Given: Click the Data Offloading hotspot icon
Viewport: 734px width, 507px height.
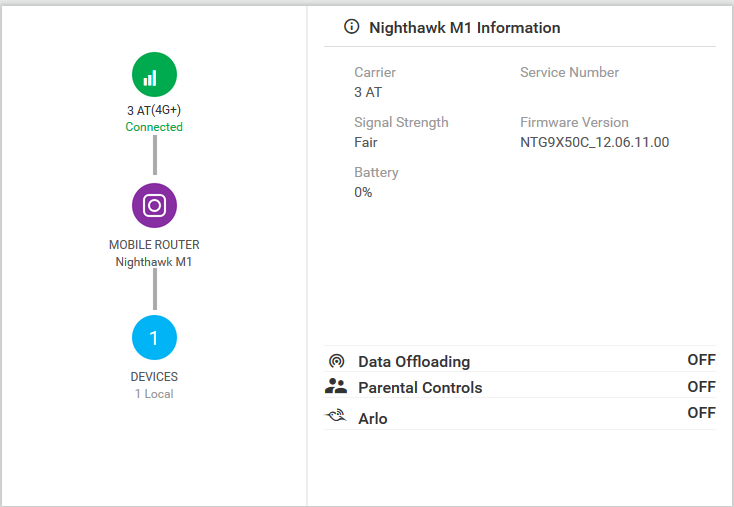Looking at the screenshot, I should pos(337,361).
